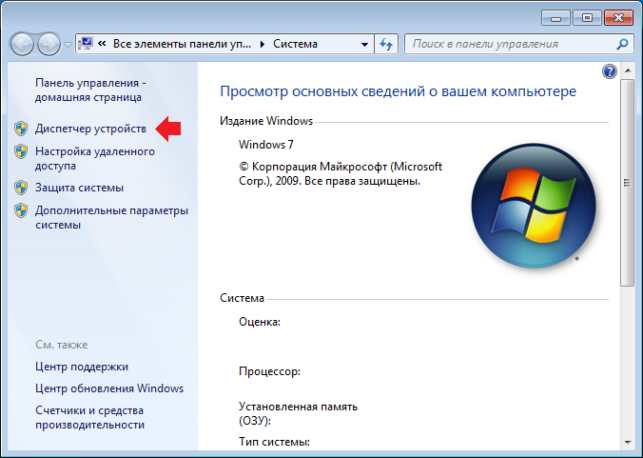The height and width of the screenshot is (458, 643).
Task: Minimize the Система window
Action: tap(556, 18)
